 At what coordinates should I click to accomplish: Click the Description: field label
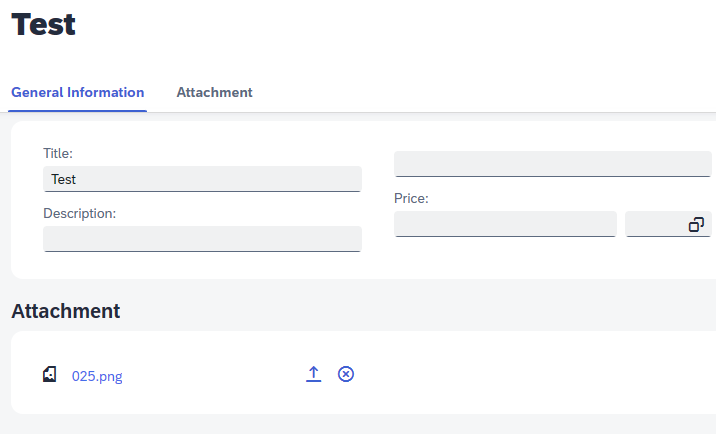pyautogui.click(x=80, y=213)
